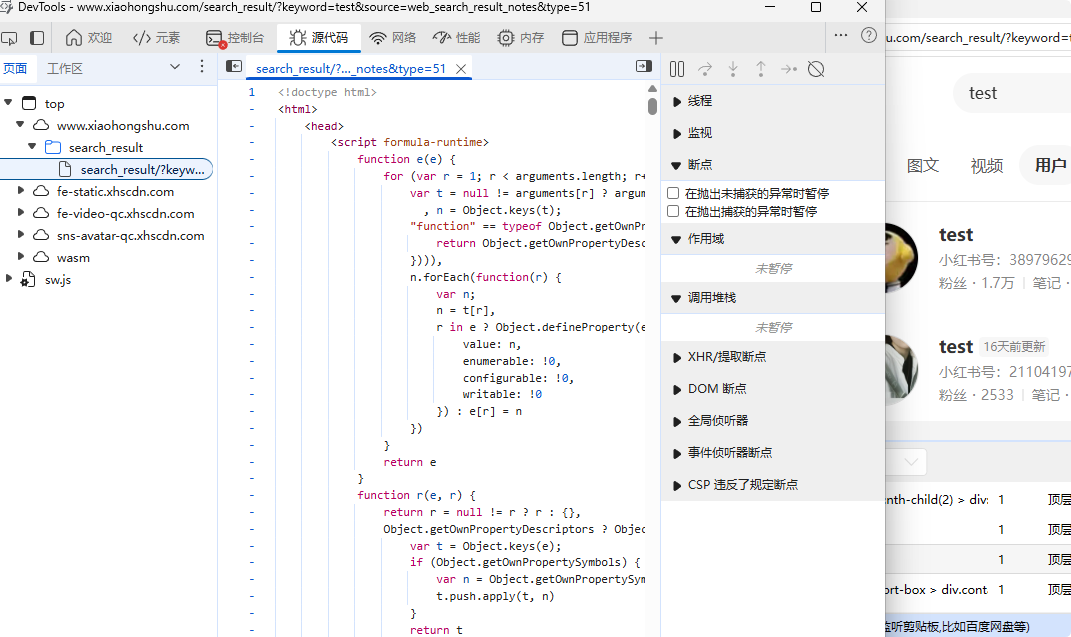1071x637 pixels.
Task: Close the search_result source file tab
Action: coord(461,69)
